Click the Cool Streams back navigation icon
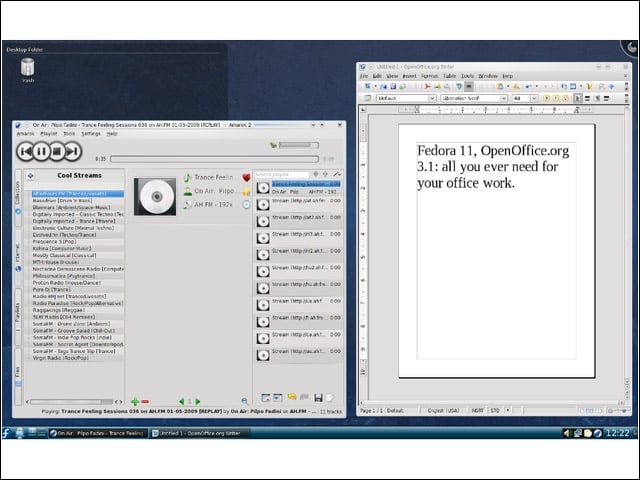640x480 pixels. click(30, 176)
